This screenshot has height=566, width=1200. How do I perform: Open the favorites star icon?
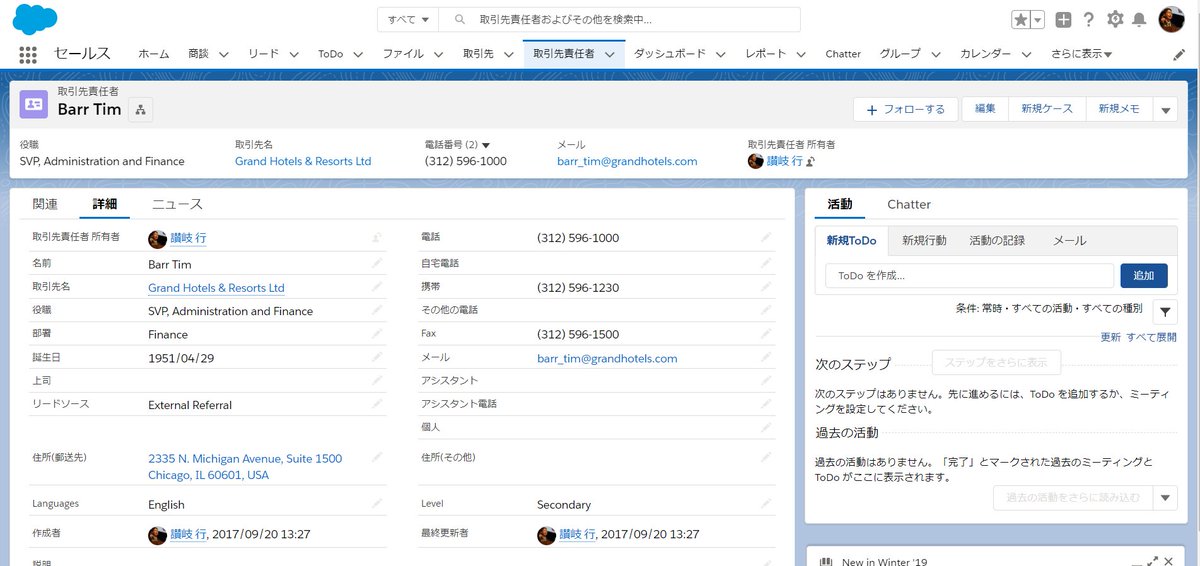point(1020,19)
